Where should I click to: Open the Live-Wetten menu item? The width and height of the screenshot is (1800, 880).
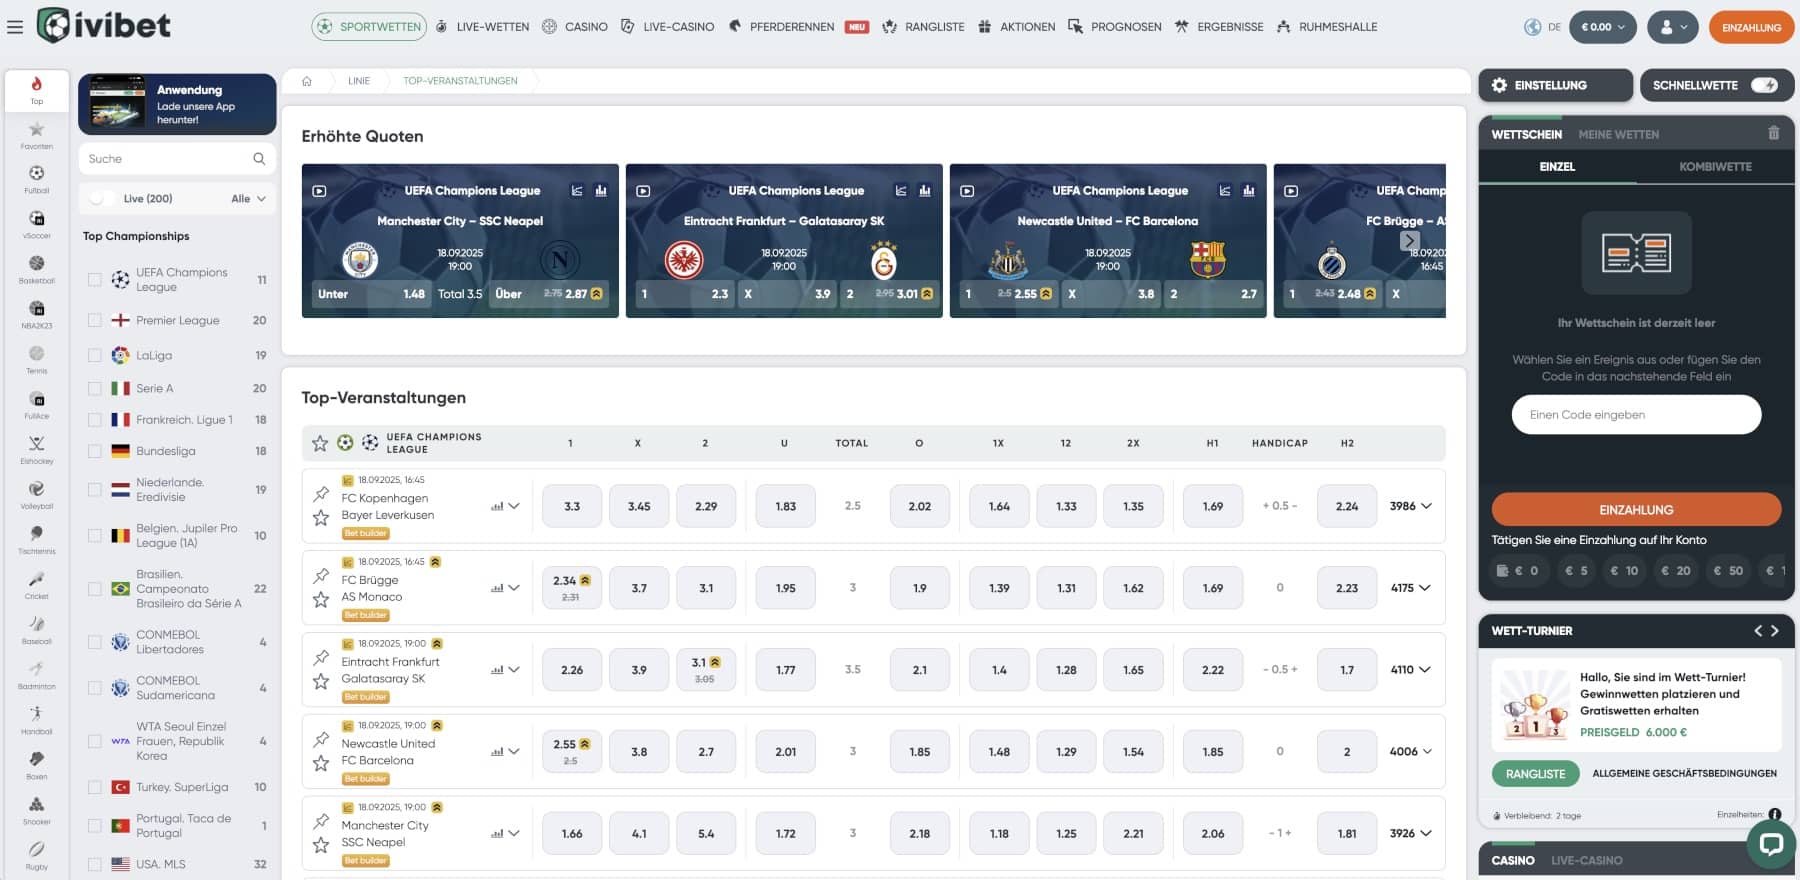click(x=483, y=27)
